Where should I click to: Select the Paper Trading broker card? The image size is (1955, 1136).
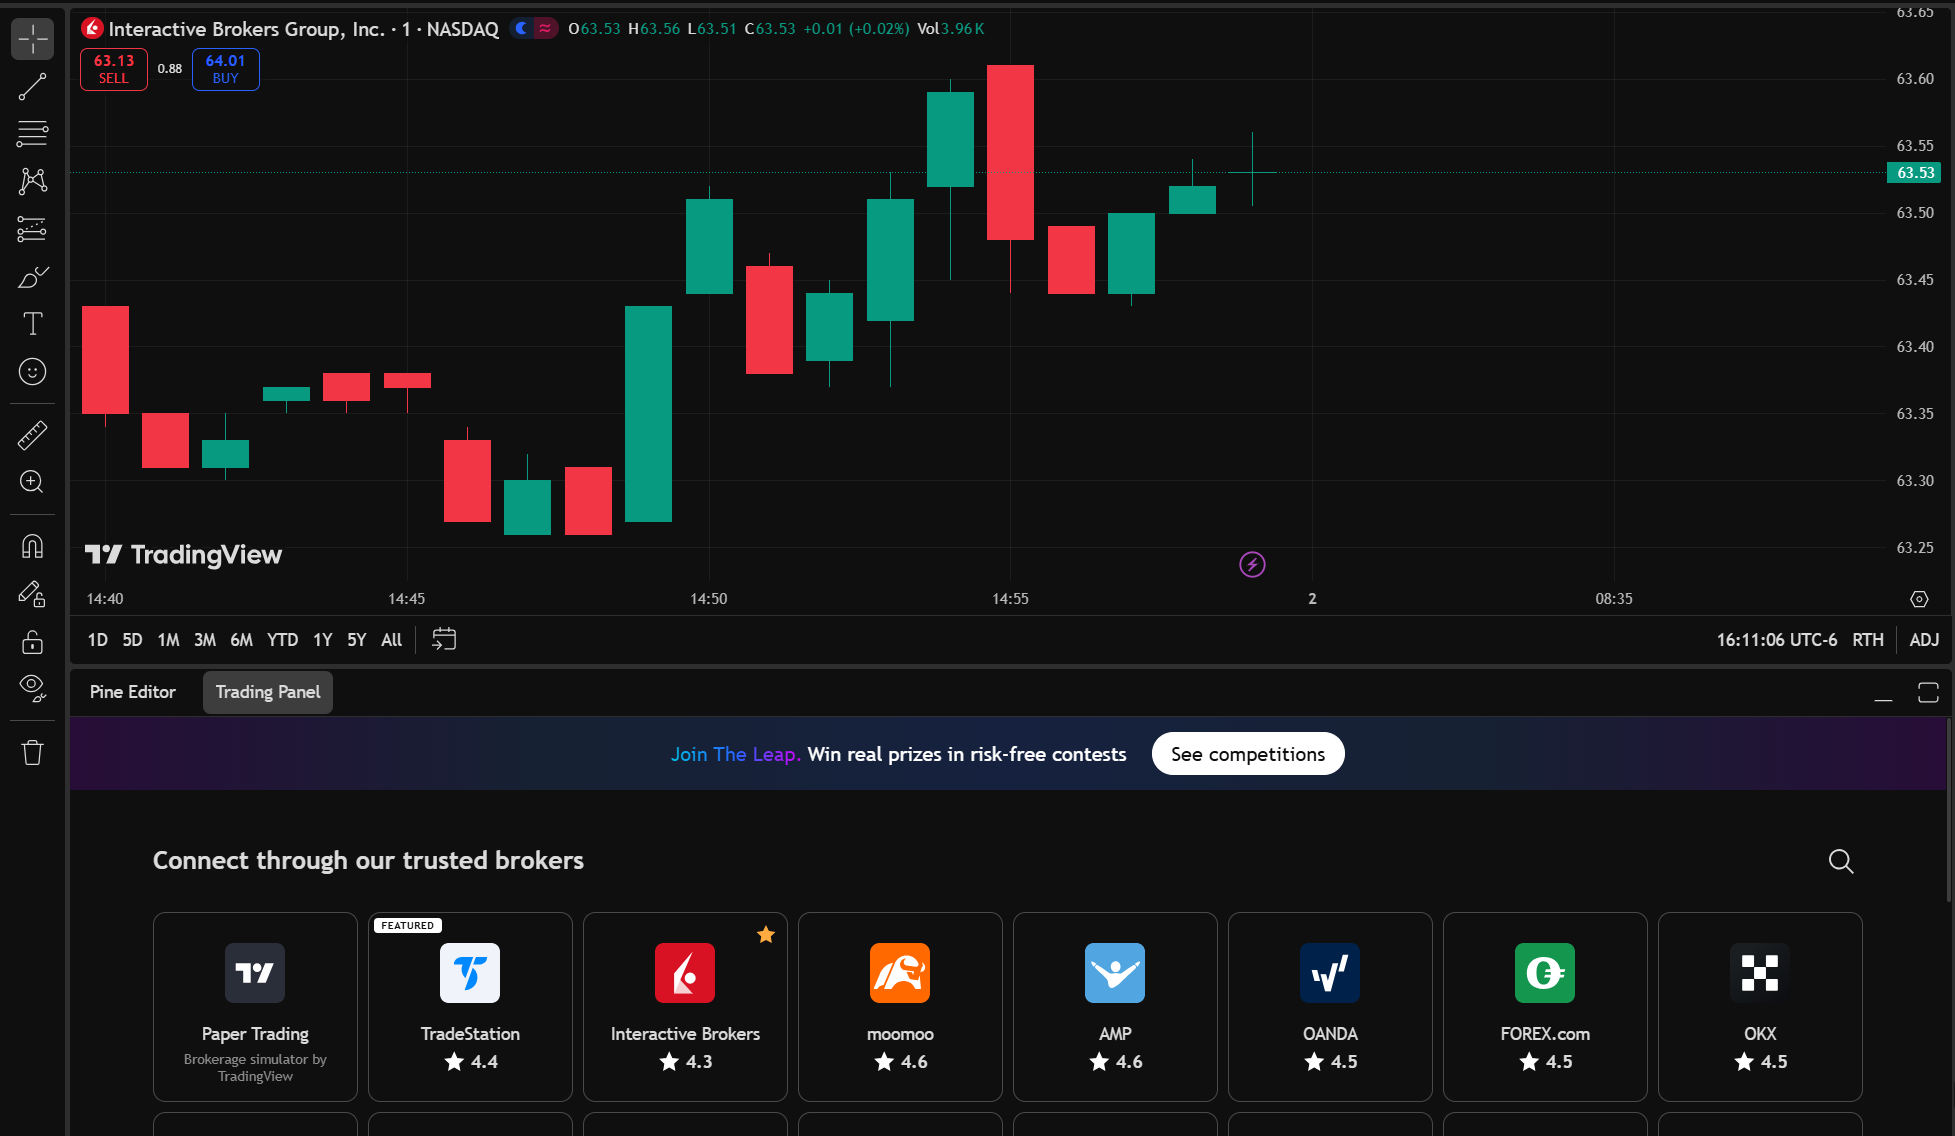click(255, 1007)
